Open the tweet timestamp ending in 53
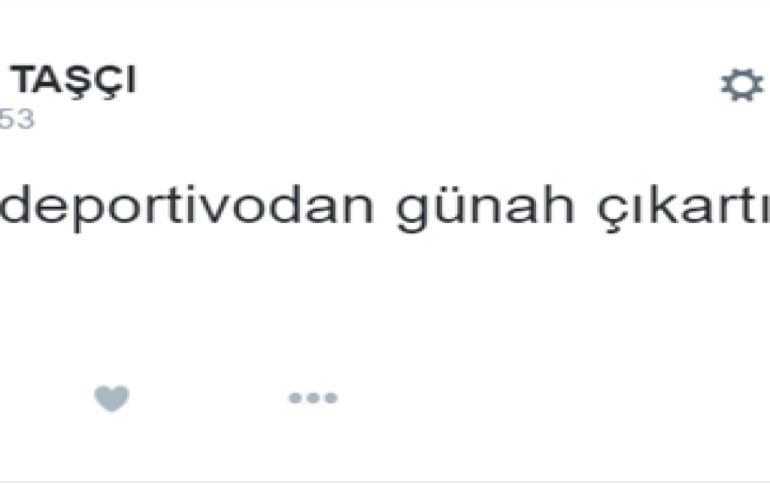770x485 pixels. coord(17,119)
